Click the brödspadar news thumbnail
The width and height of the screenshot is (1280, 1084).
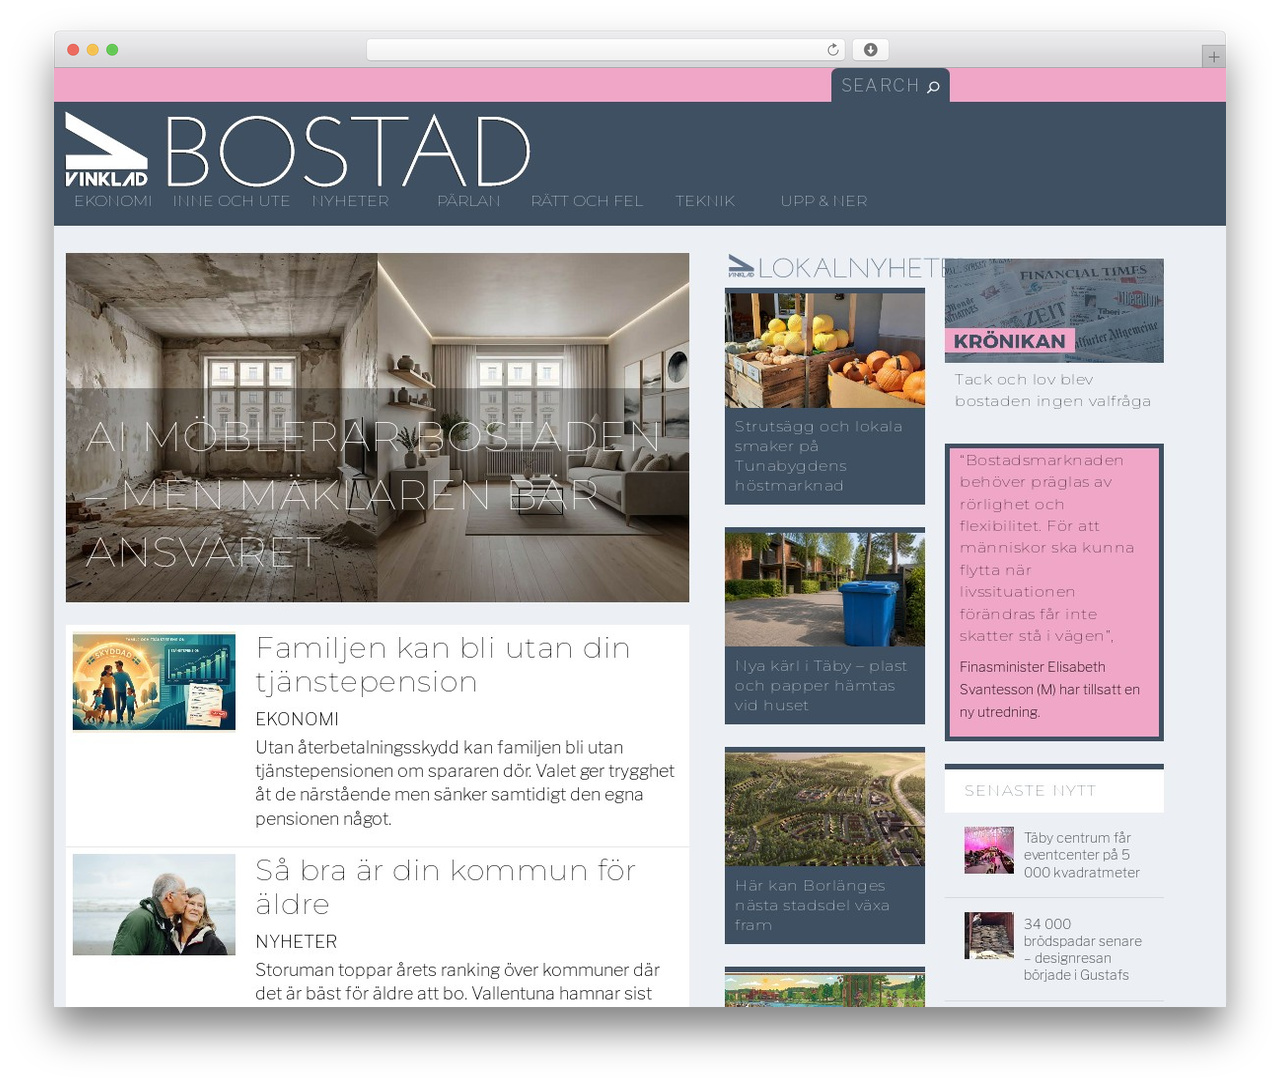tap(989, 936)
